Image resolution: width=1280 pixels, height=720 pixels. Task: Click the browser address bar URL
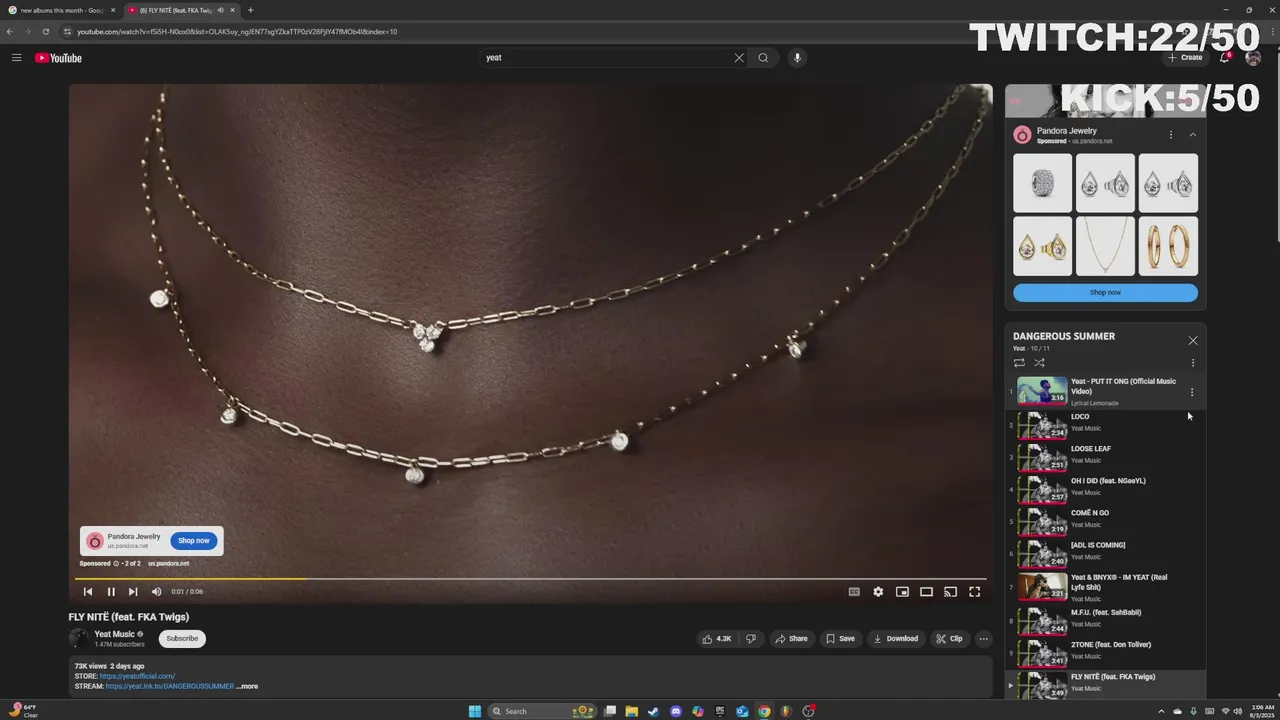237,32
